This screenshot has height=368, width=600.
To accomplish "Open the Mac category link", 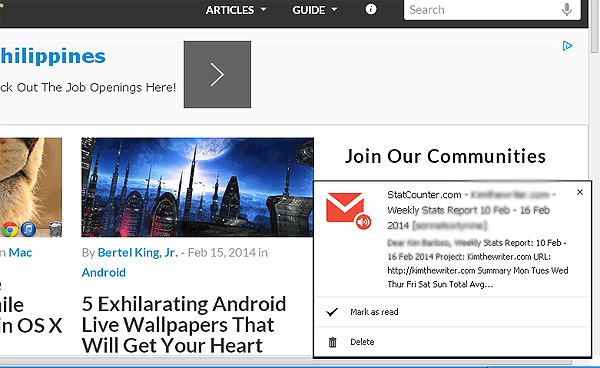I will coord(20,252).
